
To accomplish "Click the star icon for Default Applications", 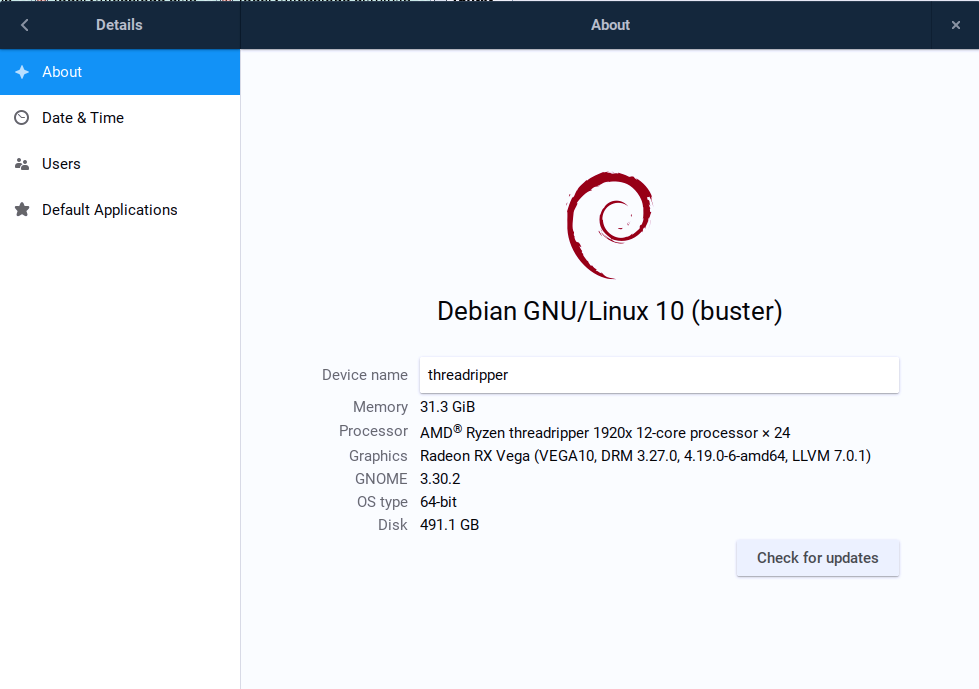I will (22, 210).
